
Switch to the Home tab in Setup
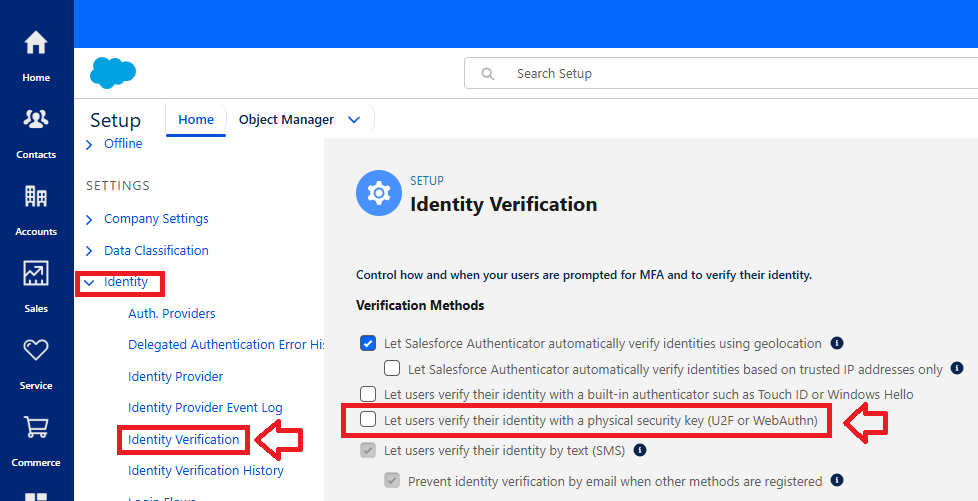coord(196,120)
